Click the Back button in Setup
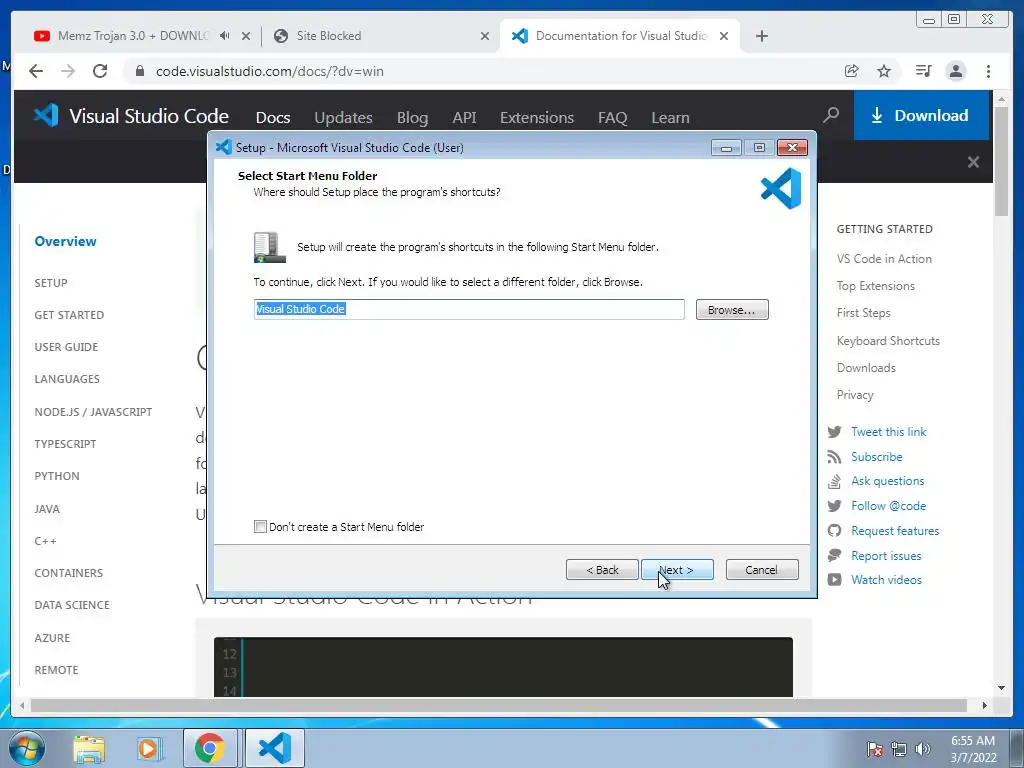This screenshot has height=768, width=1024. tap(602, 569)
